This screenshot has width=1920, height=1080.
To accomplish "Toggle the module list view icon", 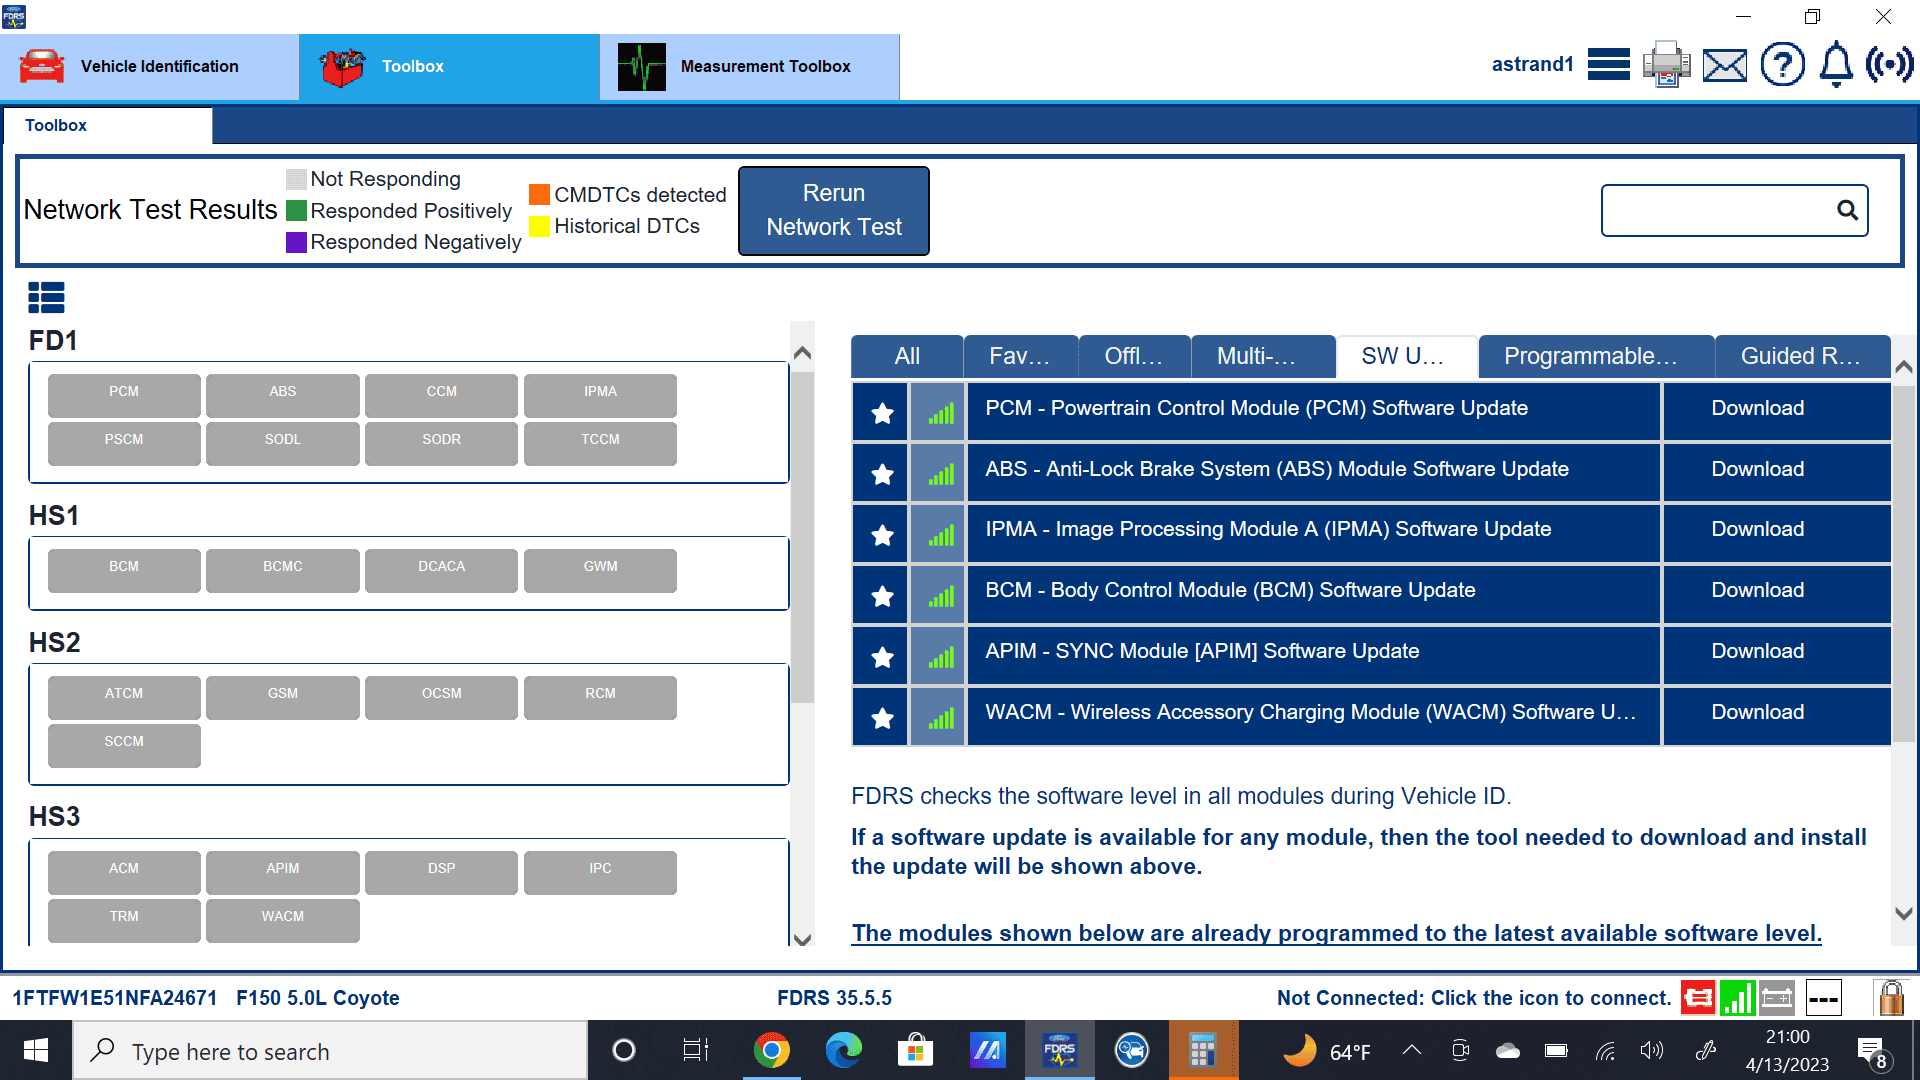I will 46,297.
